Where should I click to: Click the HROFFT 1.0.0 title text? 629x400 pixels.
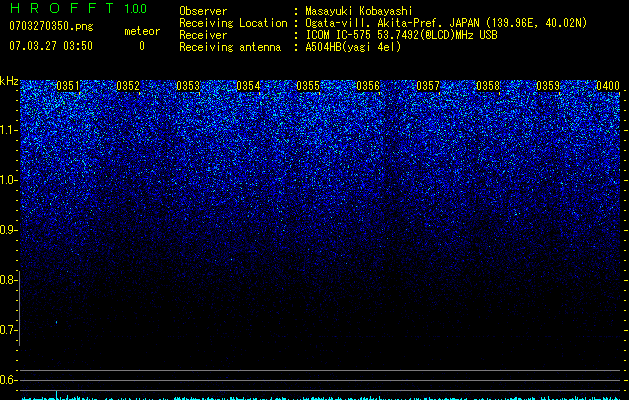tap(78, 8)
